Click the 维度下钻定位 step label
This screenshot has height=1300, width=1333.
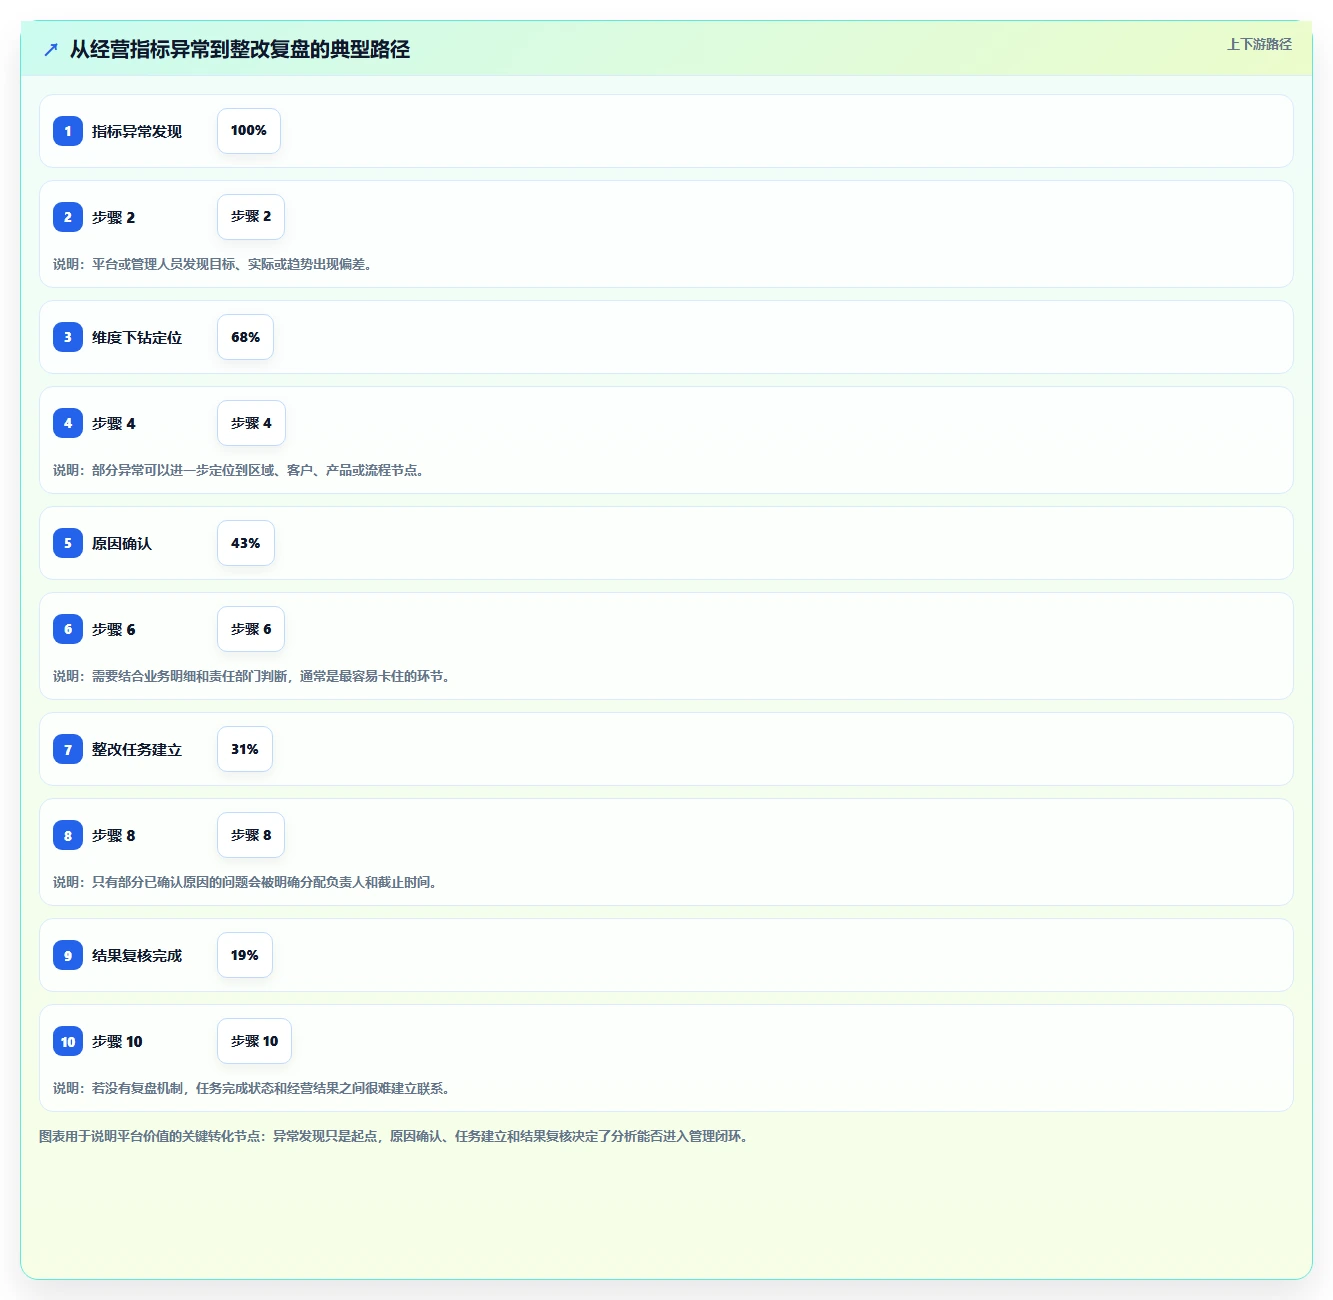click(x=137, y=337)
